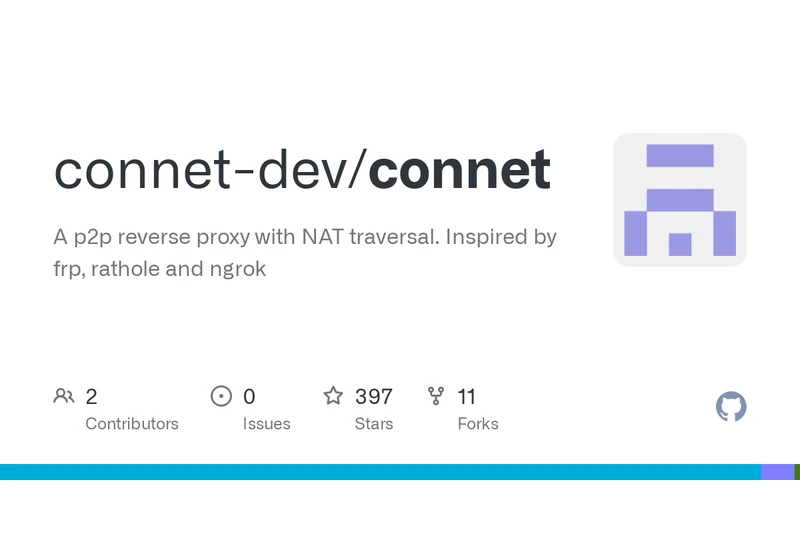Click the repository title connet-dev/connet
Viewport: 800px width, 560px height.
(302, 169)
